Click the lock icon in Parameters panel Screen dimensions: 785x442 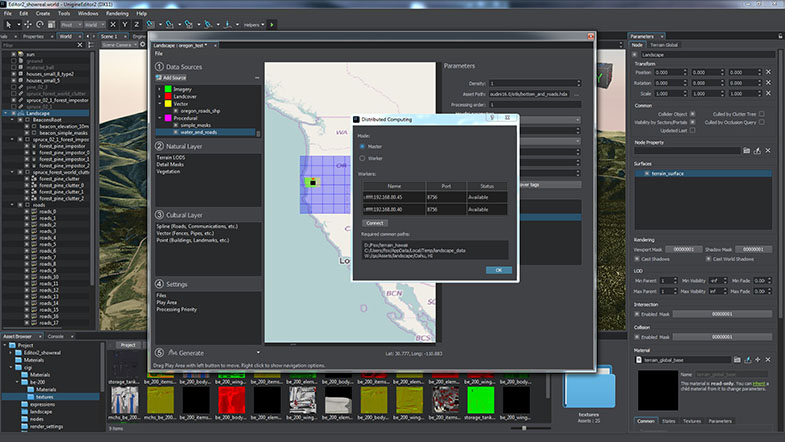(x=780, y=36)
